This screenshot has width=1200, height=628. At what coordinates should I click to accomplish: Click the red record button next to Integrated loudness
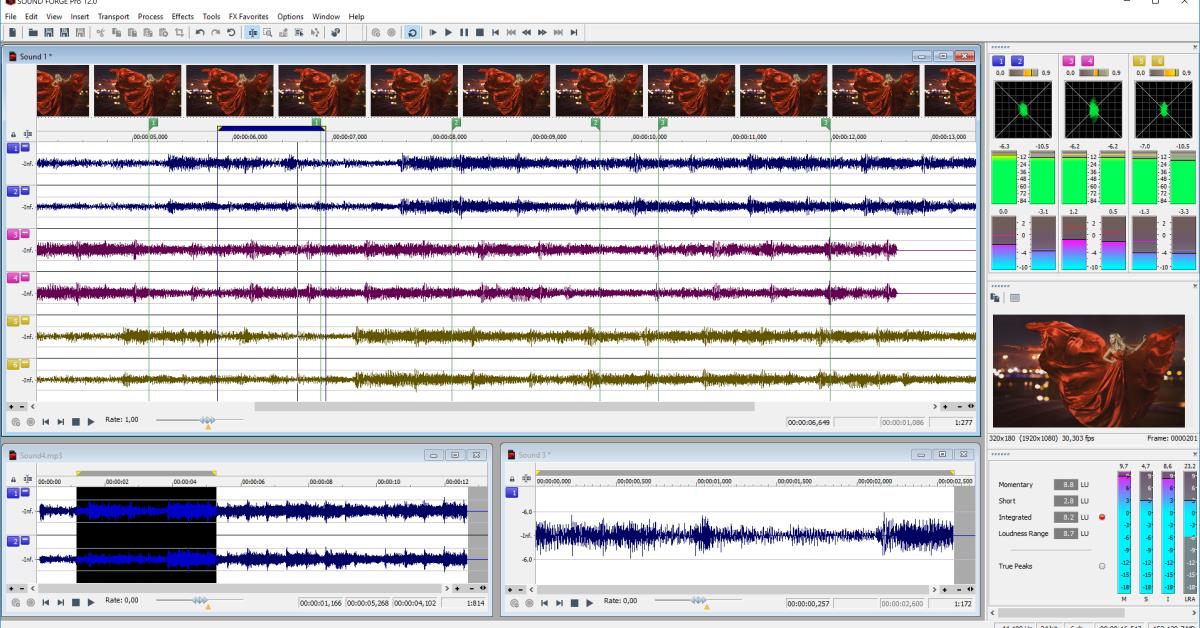1102,517
